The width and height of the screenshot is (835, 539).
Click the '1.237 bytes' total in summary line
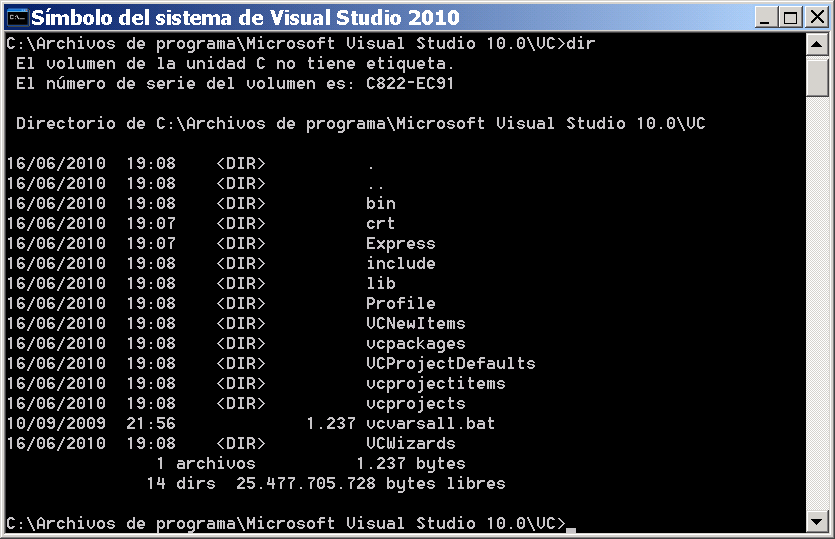411,463
